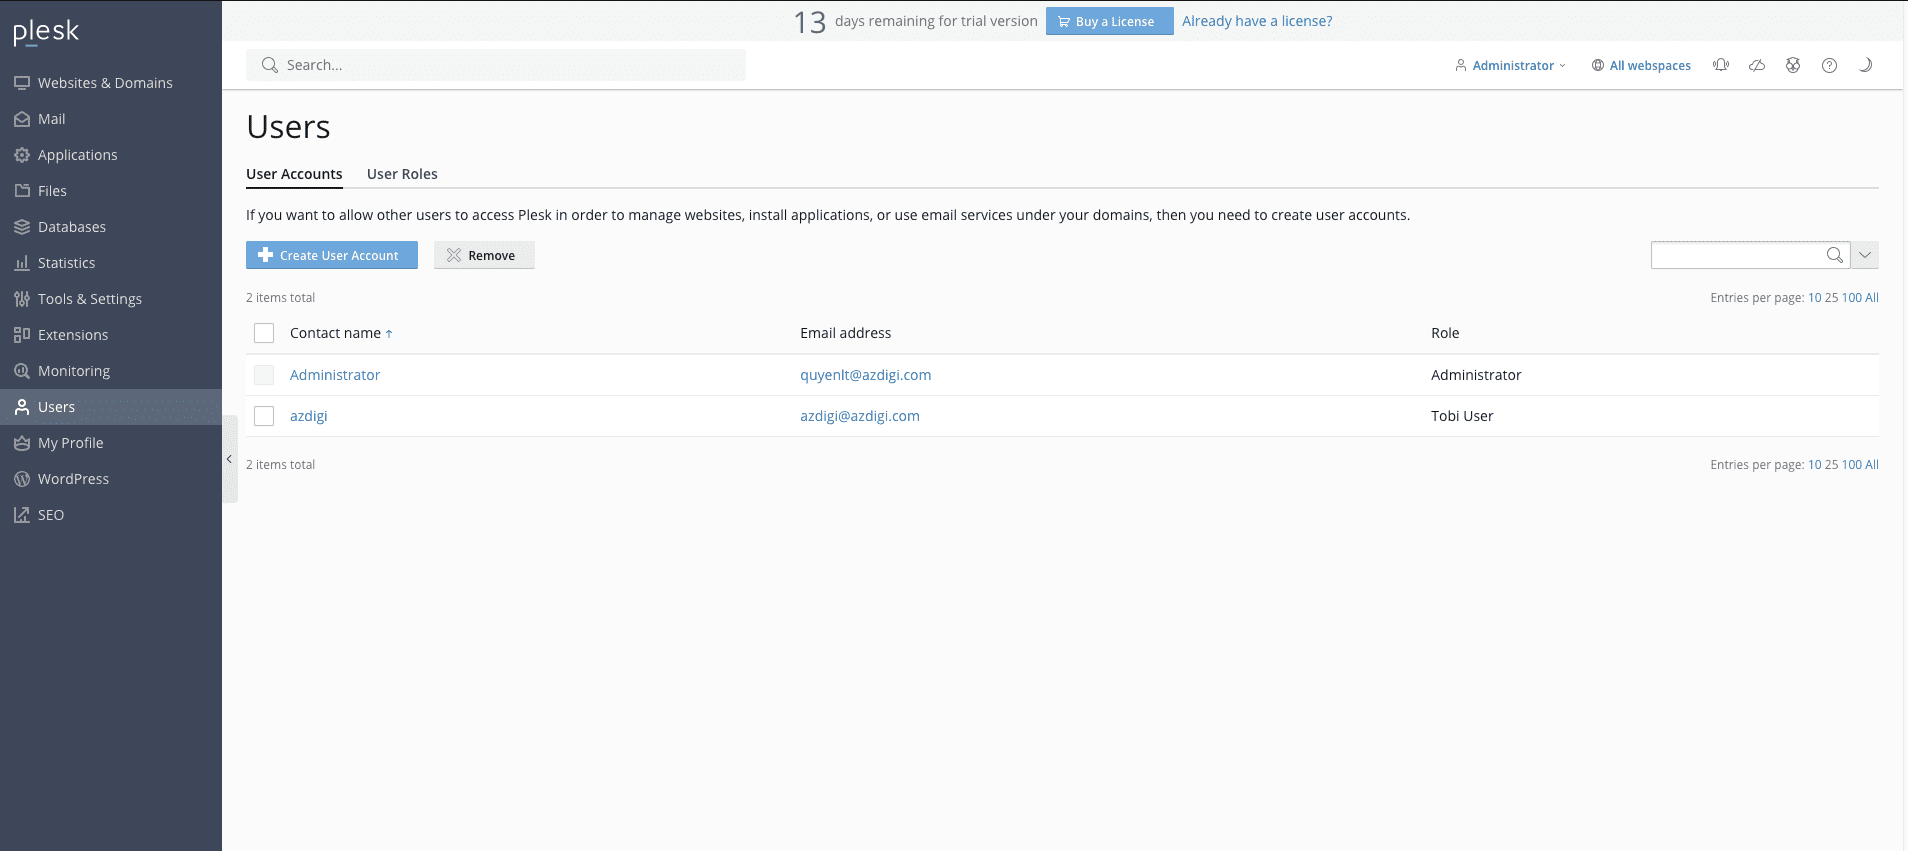The image size is (1908, 851).
Task: Open WordPress from the sidebar
Action: (73, 479)
